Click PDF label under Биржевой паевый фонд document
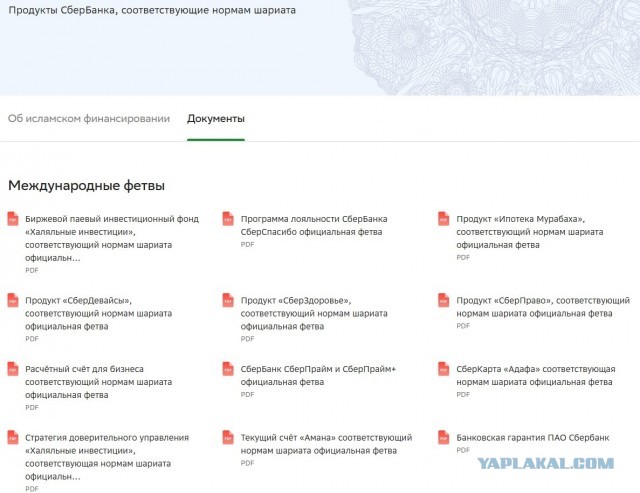 click(x=32, y=270)
